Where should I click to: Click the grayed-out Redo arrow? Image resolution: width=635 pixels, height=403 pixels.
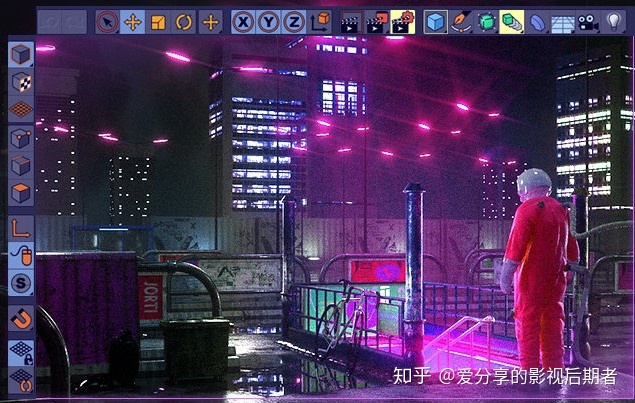point(75,22)
